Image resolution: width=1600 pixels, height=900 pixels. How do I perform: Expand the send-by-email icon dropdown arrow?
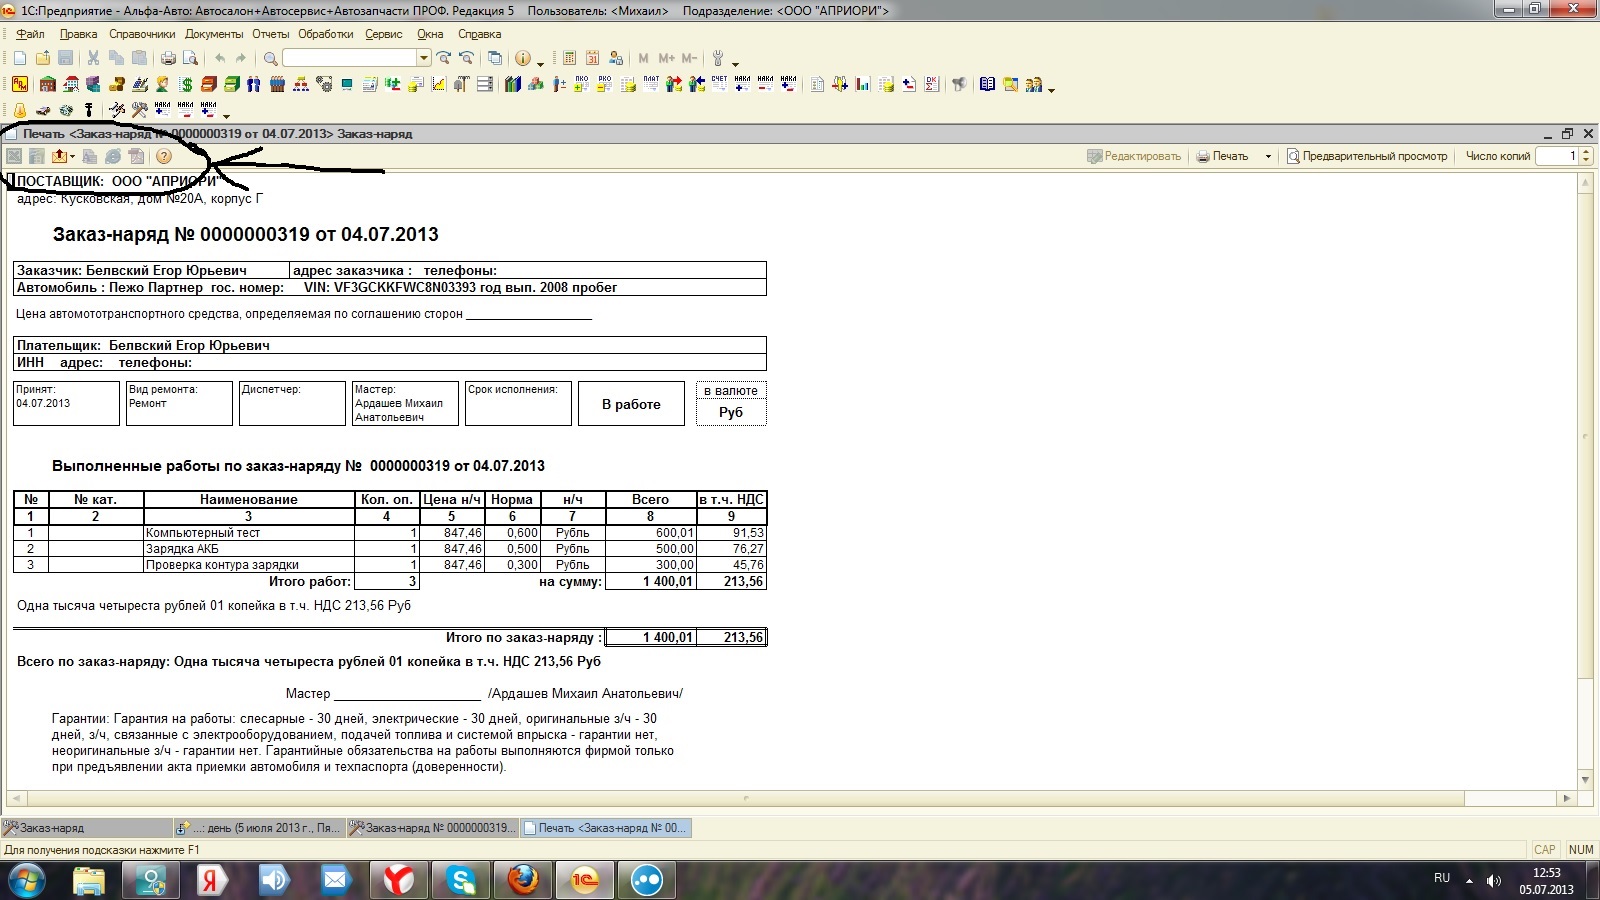[x=73, y=157]
